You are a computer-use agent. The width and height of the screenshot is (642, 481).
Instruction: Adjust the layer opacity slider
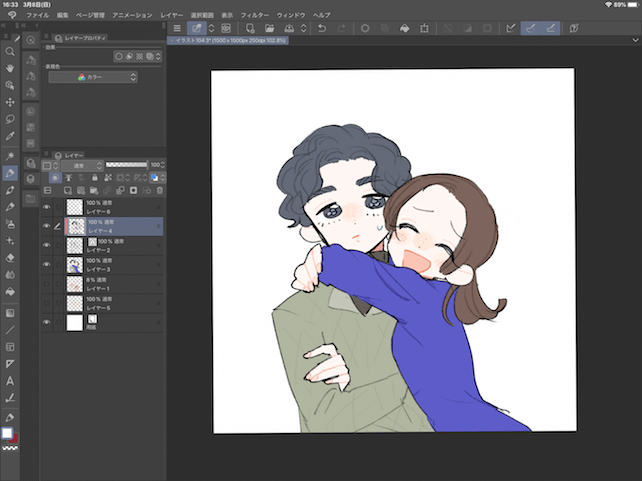126,165
